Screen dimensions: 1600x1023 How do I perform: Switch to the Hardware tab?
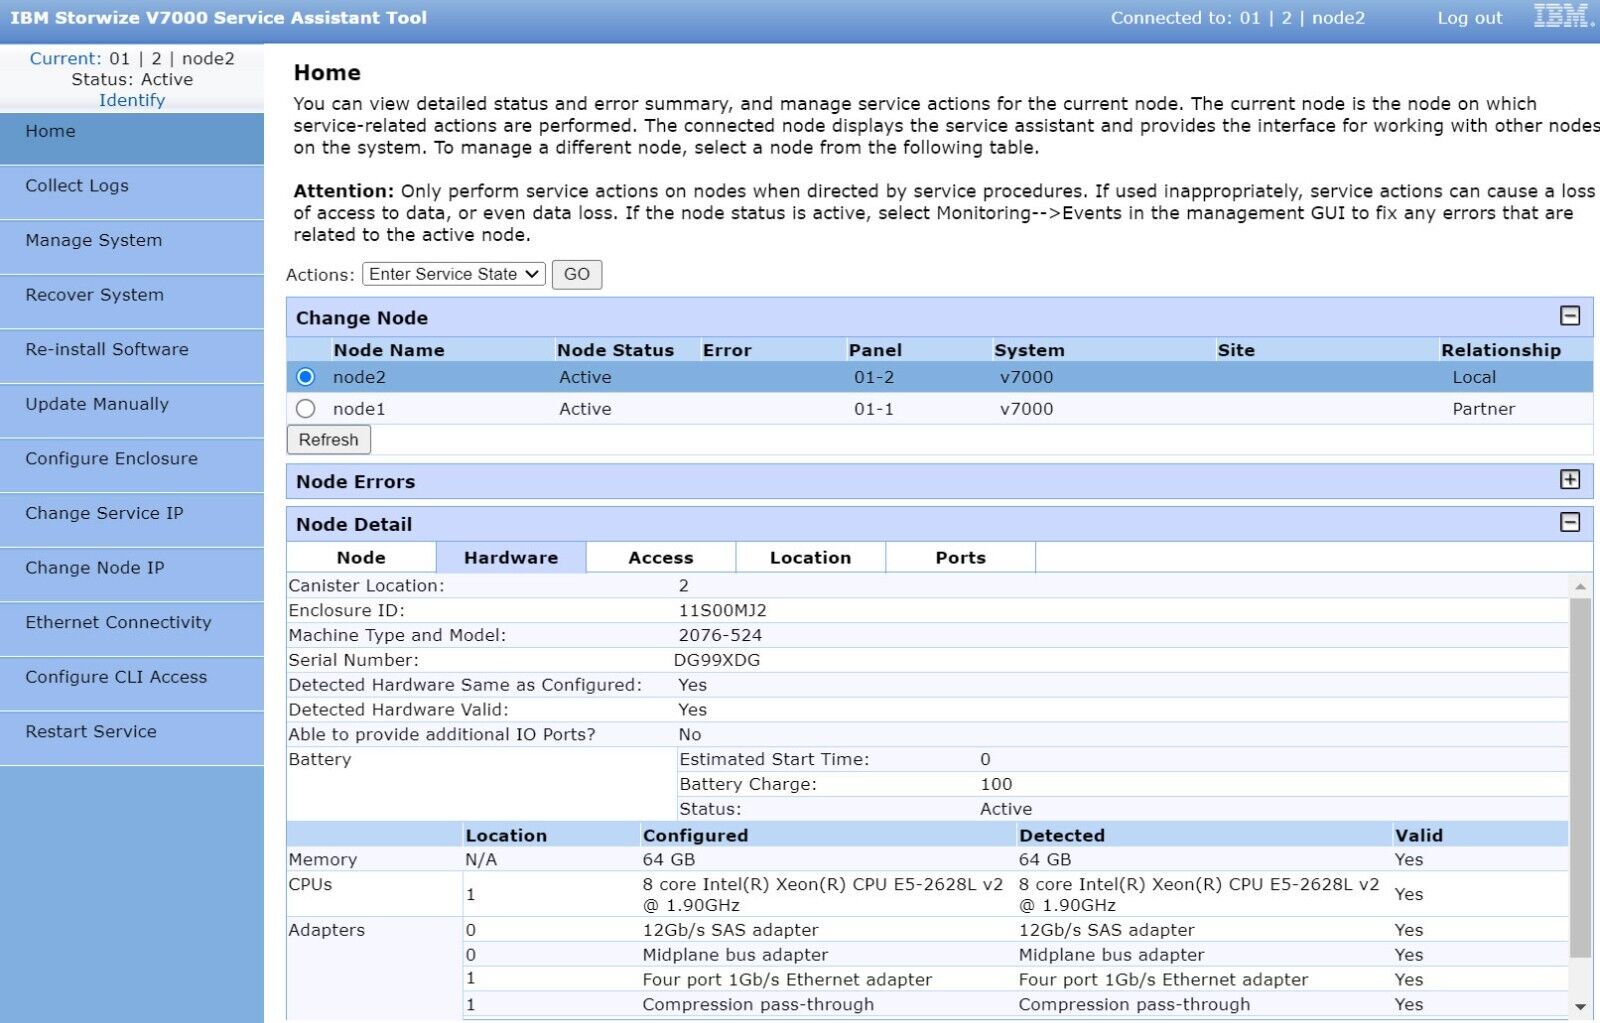click(x=511, y=558)
